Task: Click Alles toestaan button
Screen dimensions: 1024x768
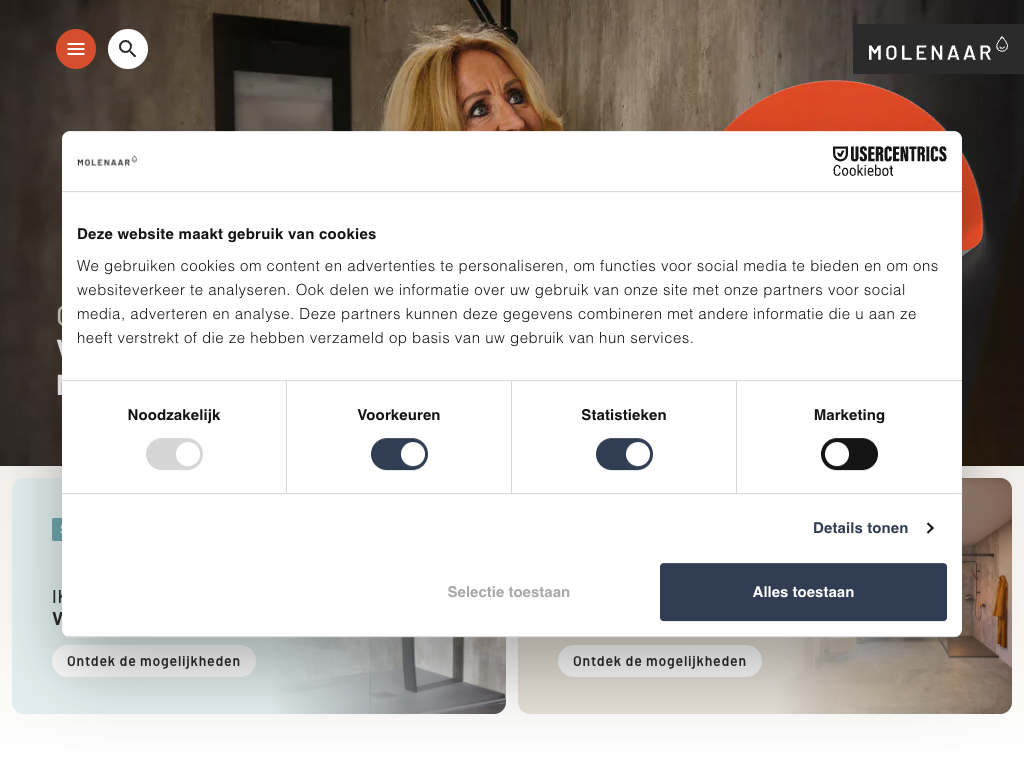Action: (803, 592)
